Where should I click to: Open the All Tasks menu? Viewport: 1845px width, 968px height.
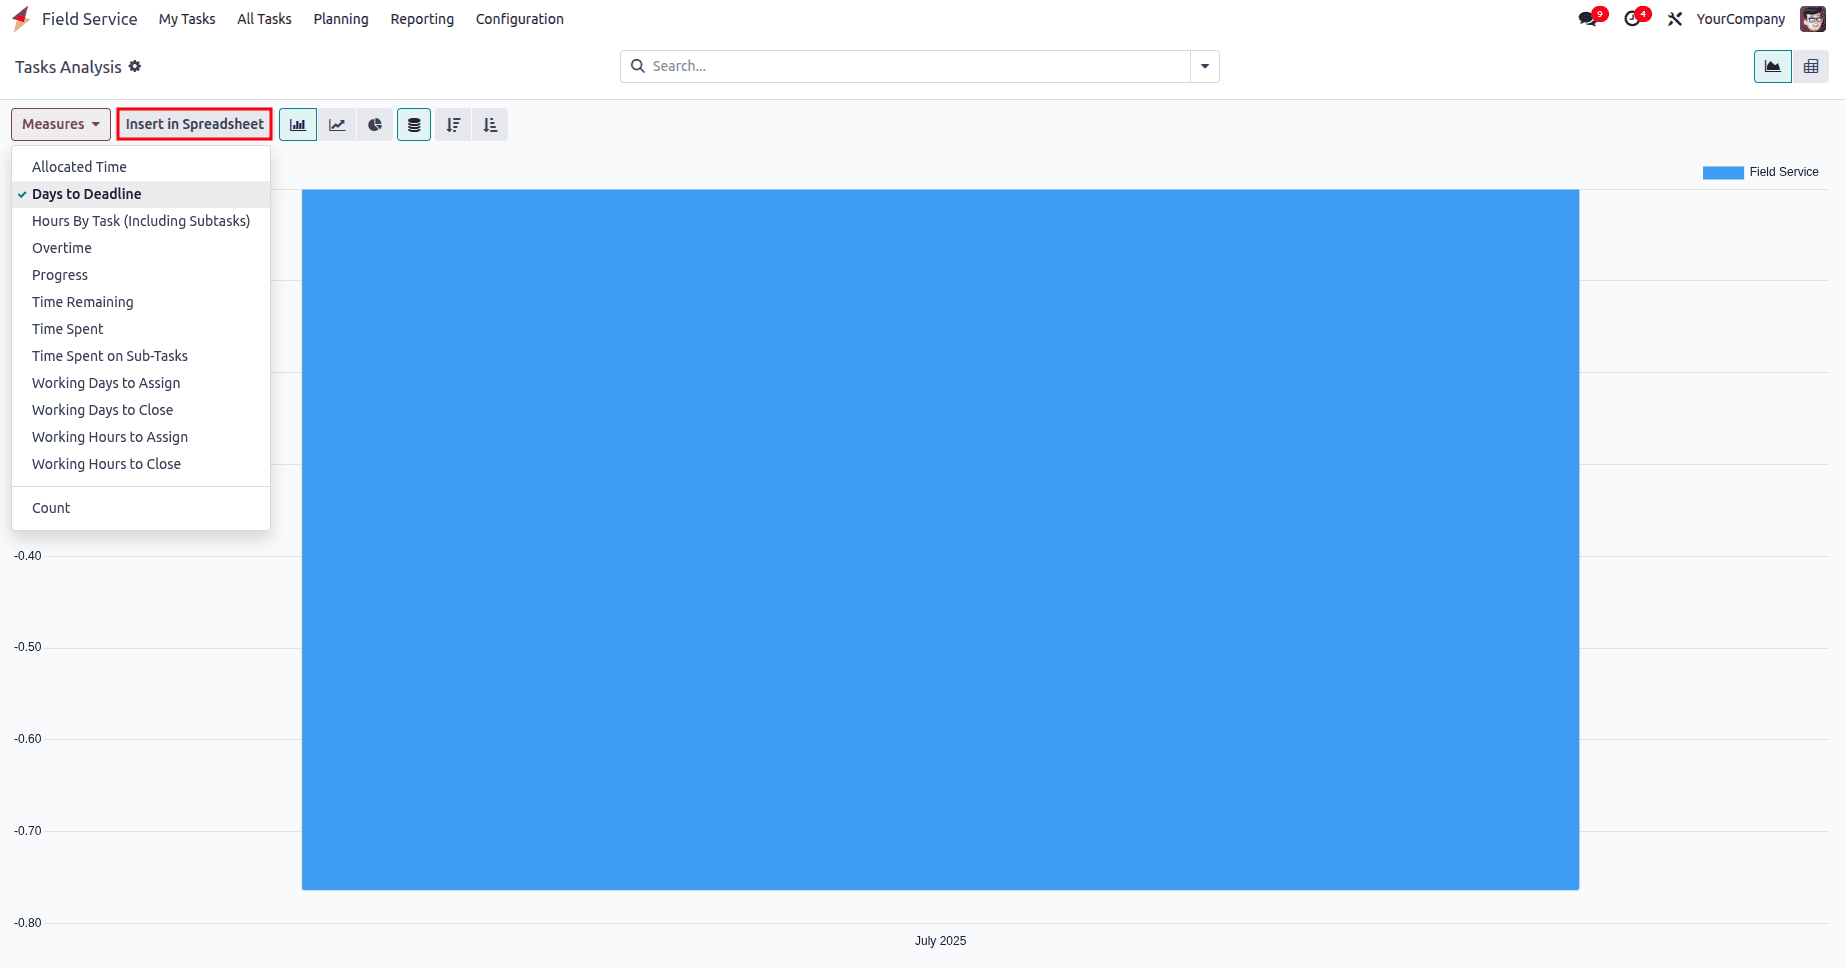264,19
